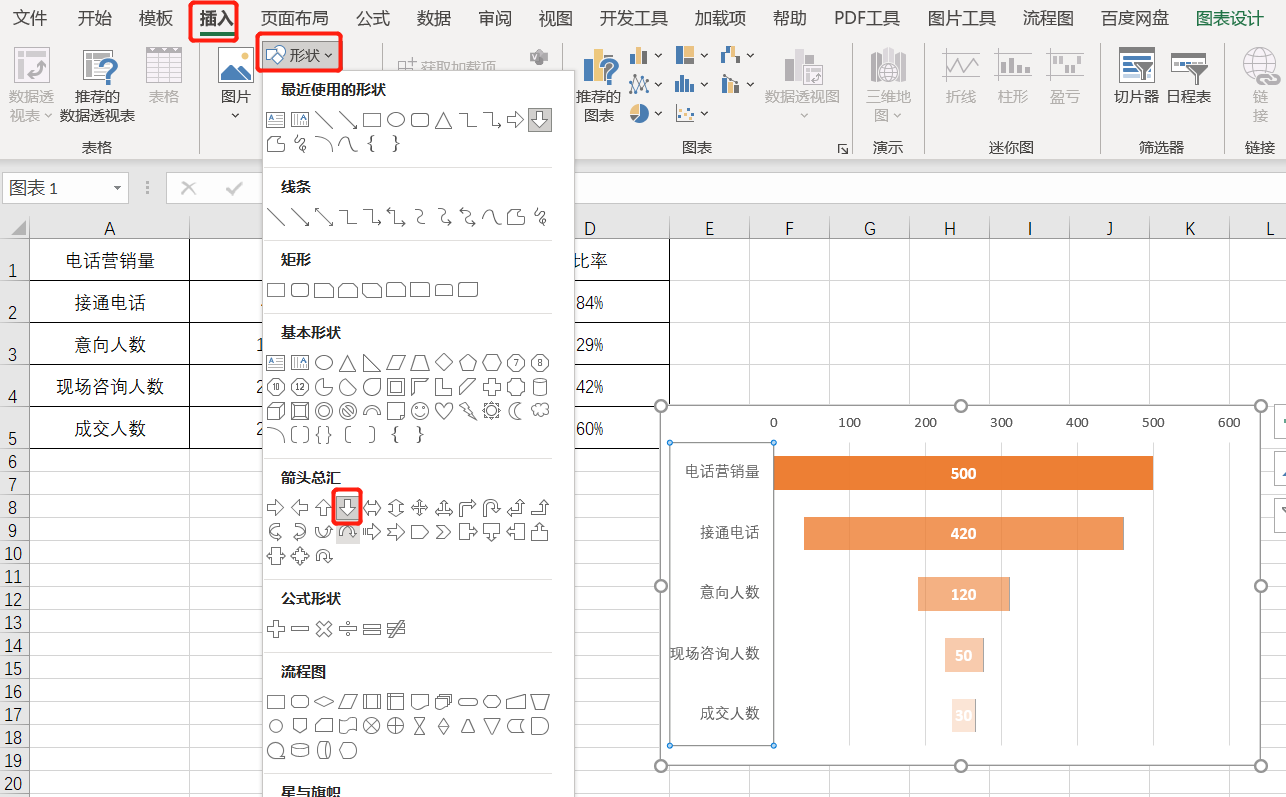Open the 推荐的图表 recommended charts
This screenshot has height=797, width=1286.
tap(598, 87)
